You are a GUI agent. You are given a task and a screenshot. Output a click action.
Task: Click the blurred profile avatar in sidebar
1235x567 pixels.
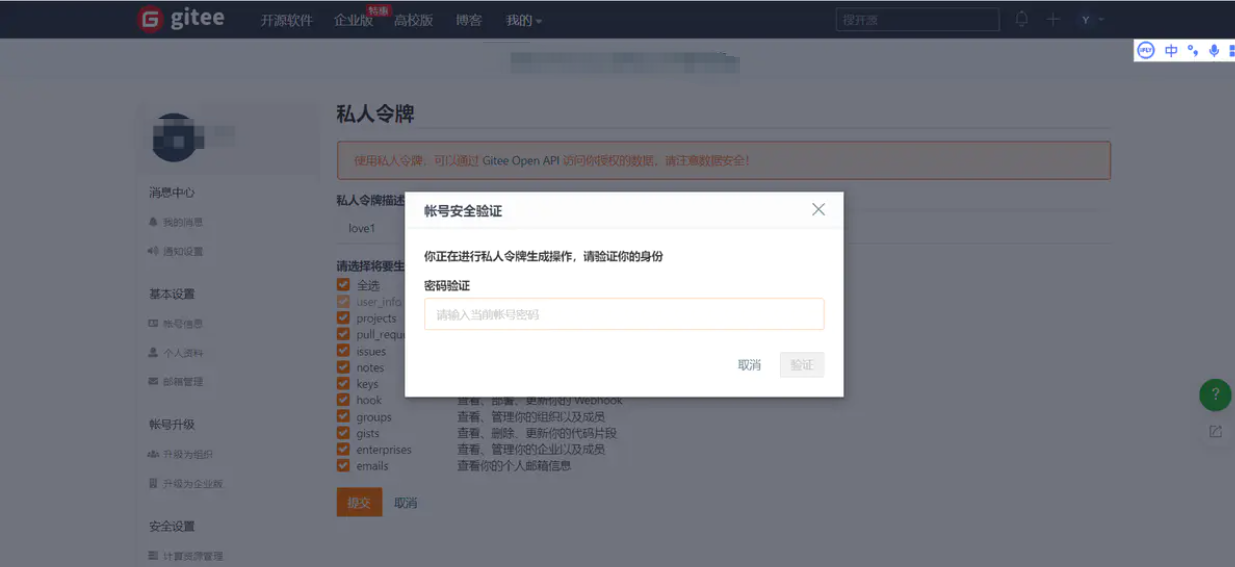click(175, 138)
